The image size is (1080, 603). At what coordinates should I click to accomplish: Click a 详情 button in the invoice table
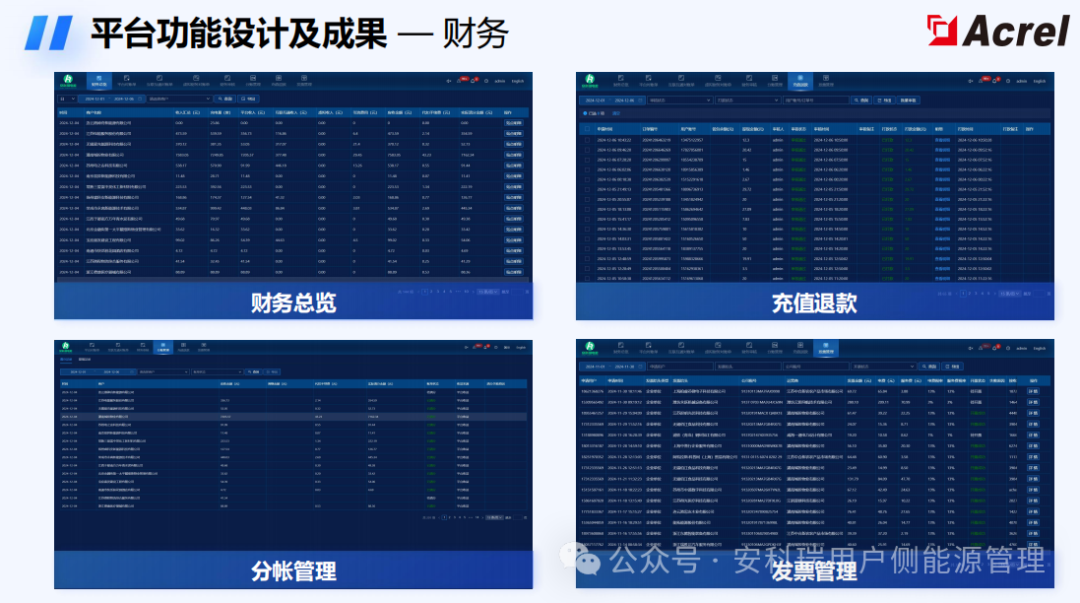(1031, 390)
